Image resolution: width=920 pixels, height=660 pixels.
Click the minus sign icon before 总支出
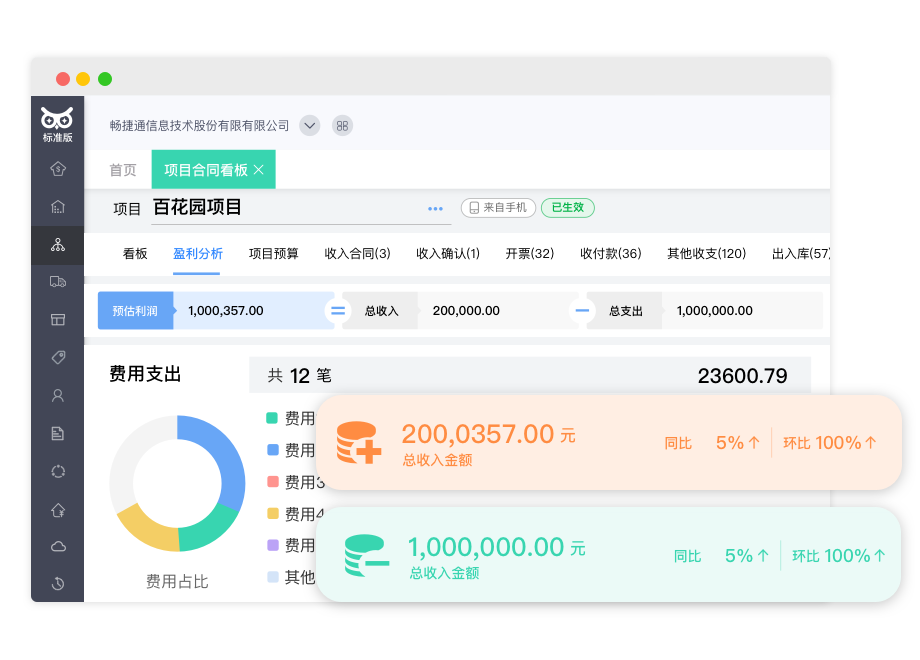[582, 311]
